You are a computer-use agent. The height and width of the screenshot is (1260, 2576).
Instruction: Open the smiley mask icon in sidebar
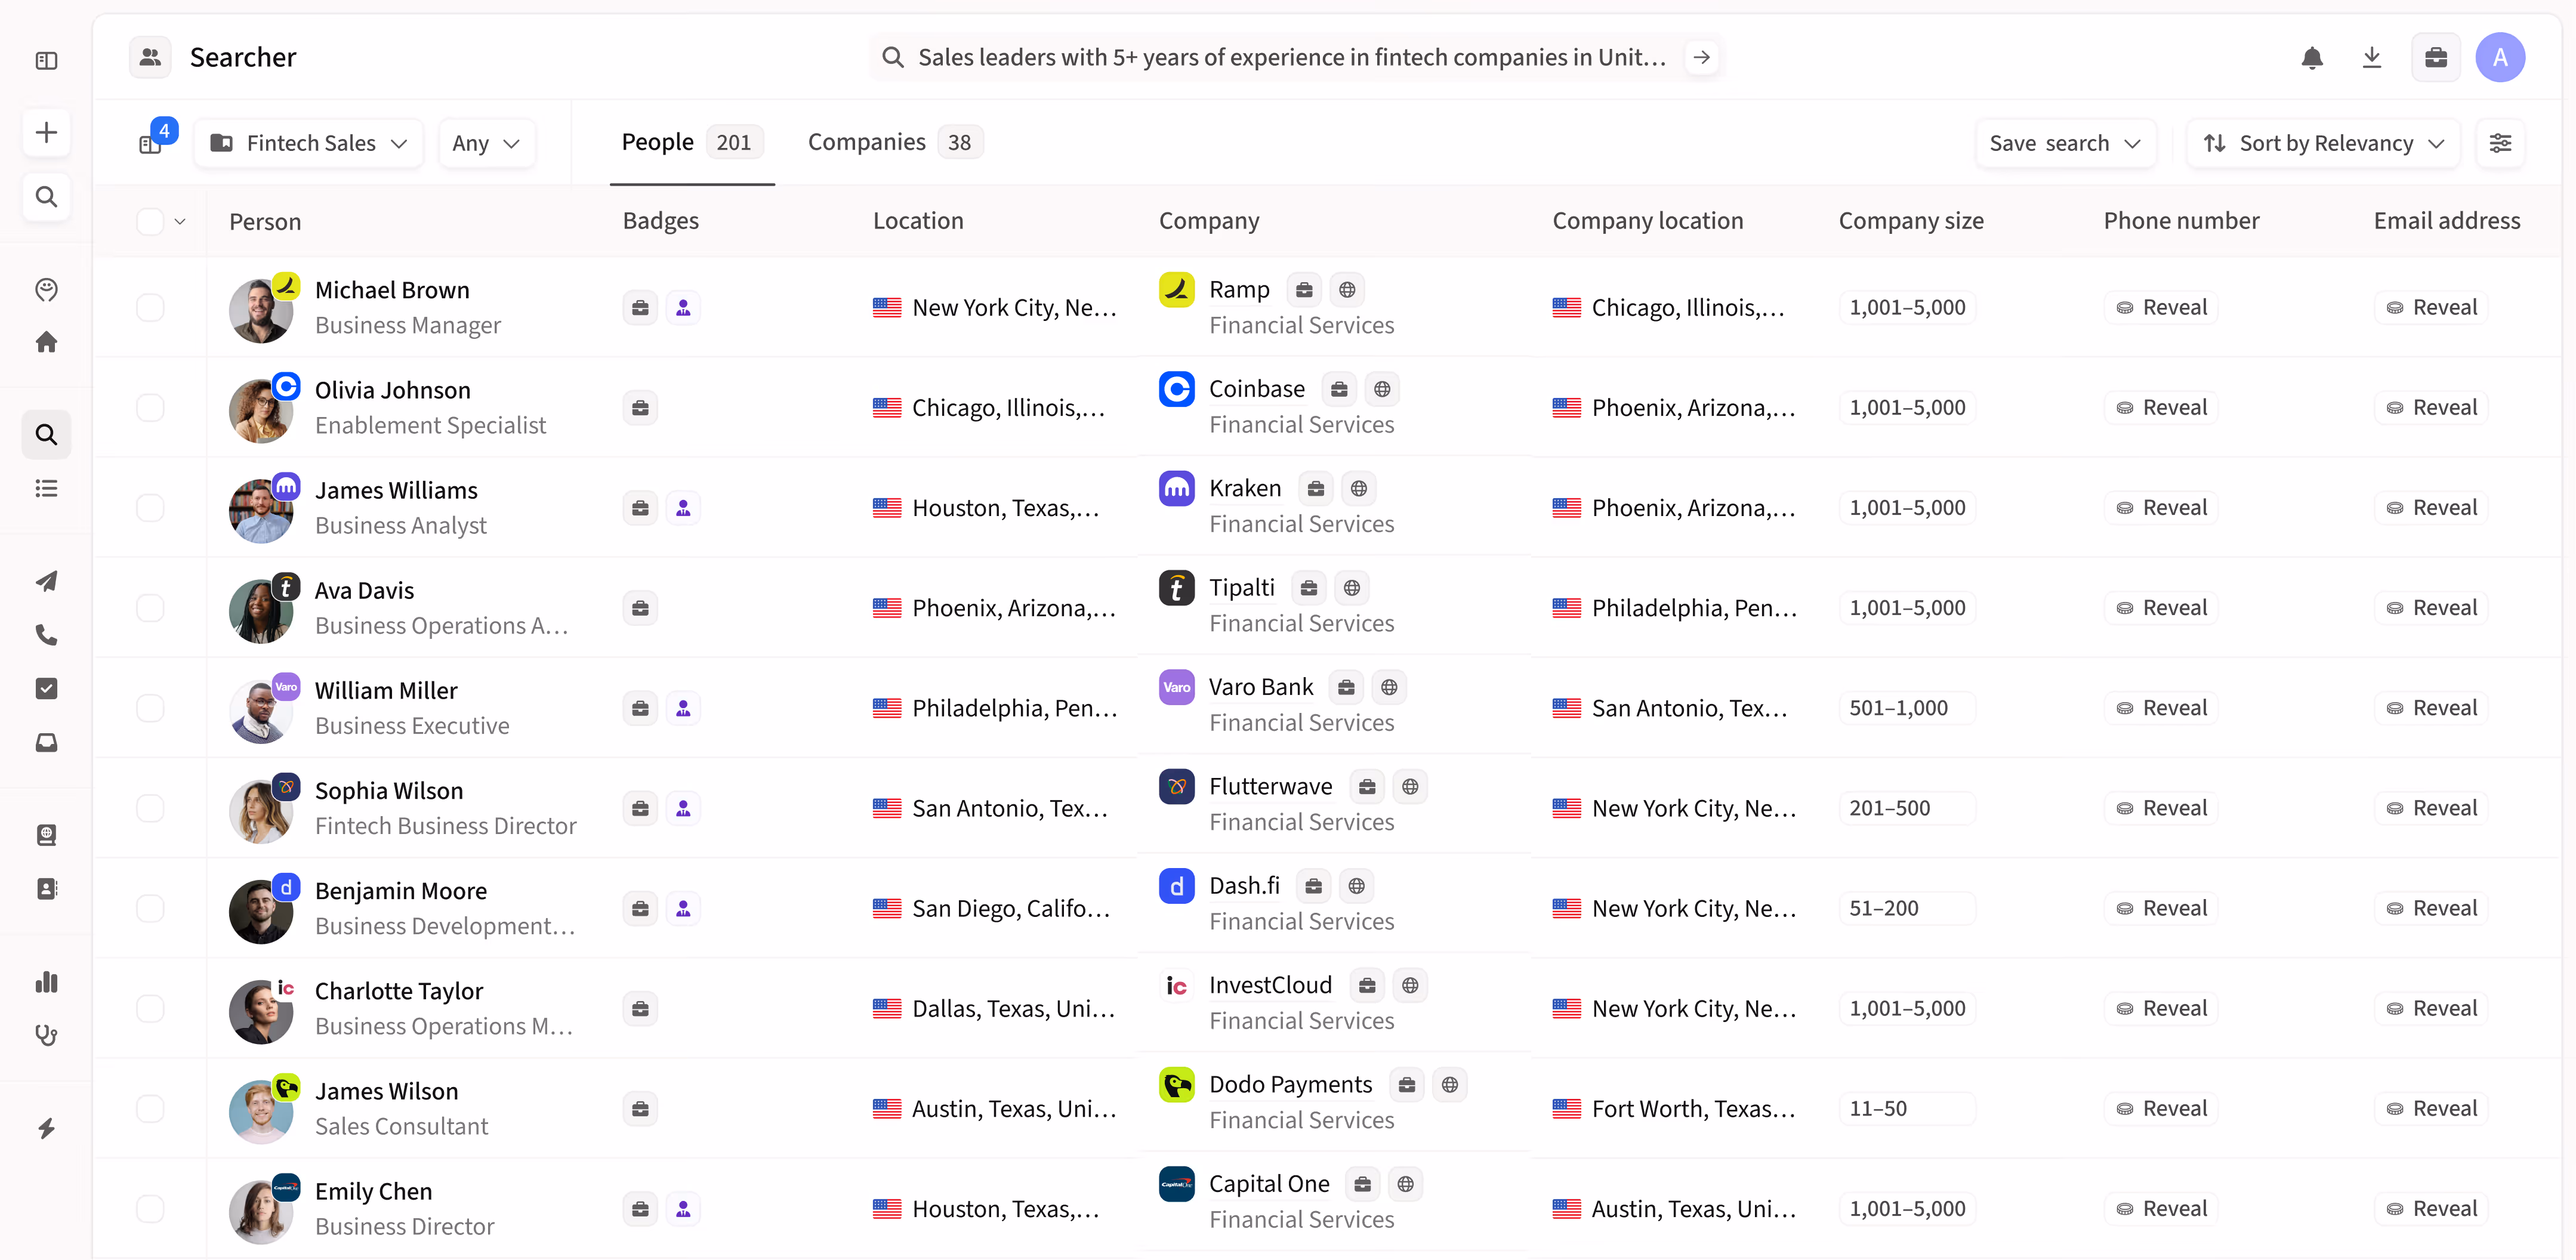coord(46,290)
